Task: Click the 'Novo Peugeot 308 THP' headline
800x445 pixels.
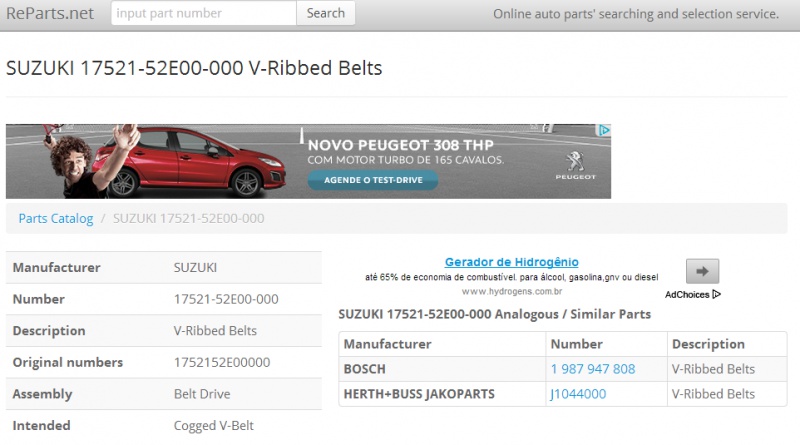Action: [x=401, y=145]
